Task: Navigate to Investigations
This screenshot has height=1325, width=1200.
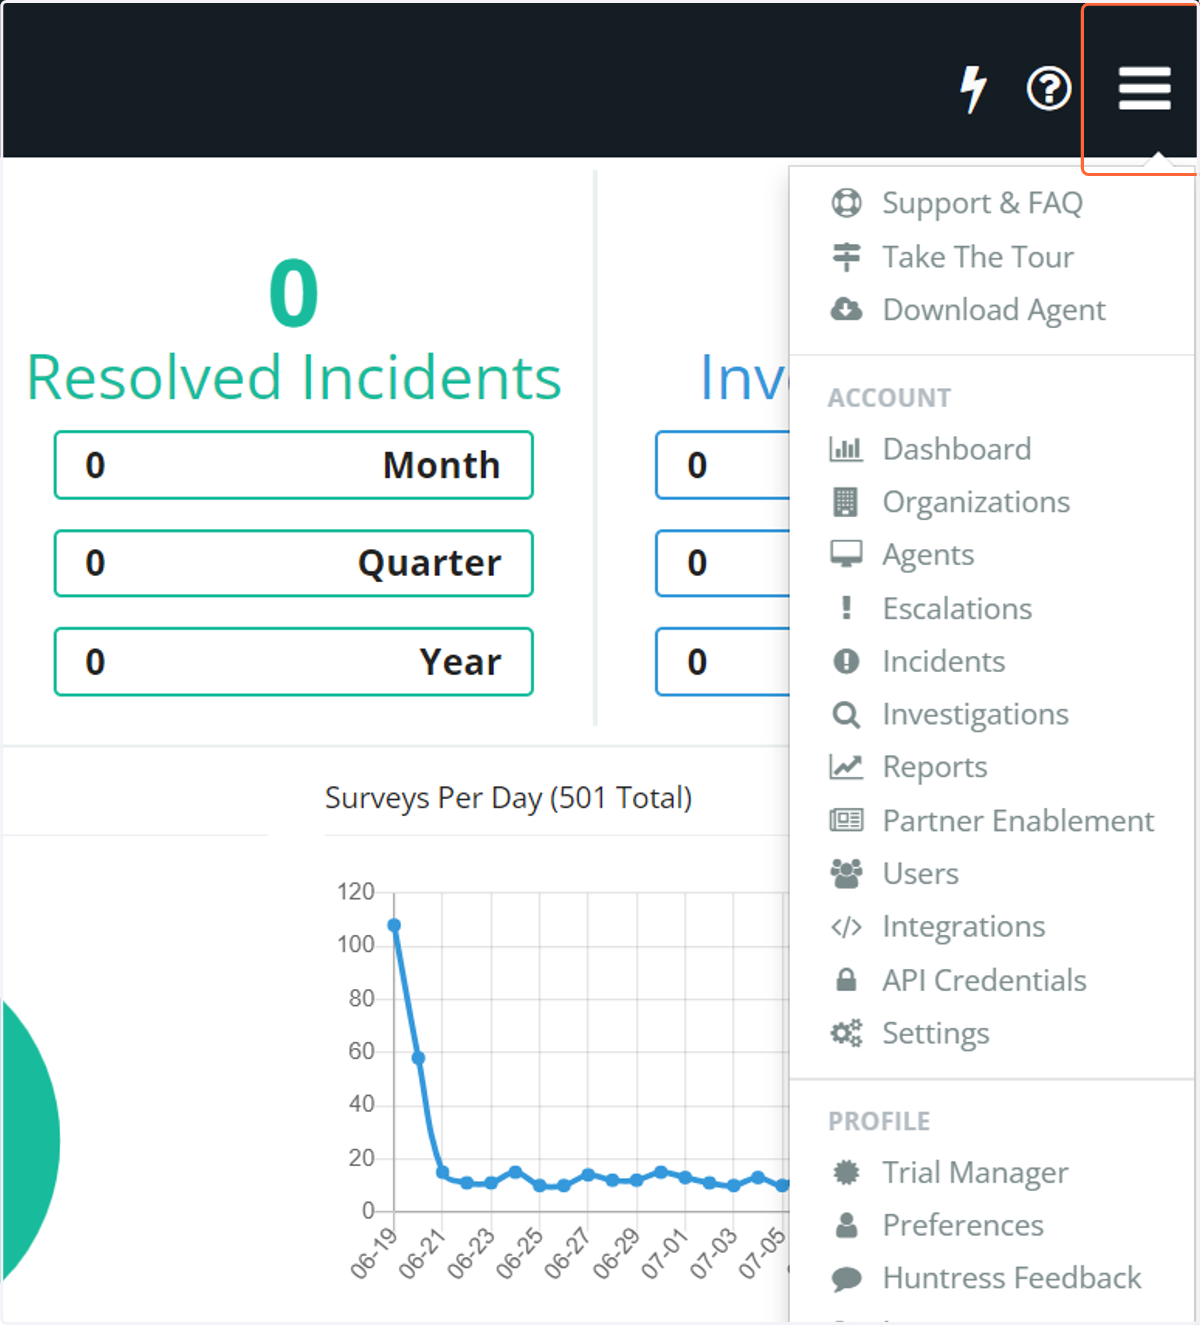Action: tap(975, 714)
